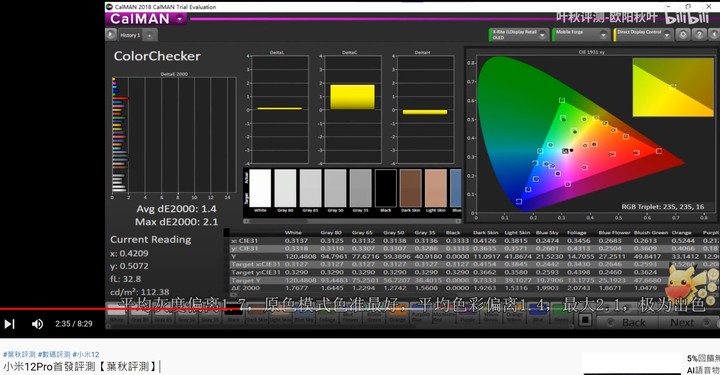
Task: Click the Target x:CIE31 row label
Action: [x=255, y=264]
